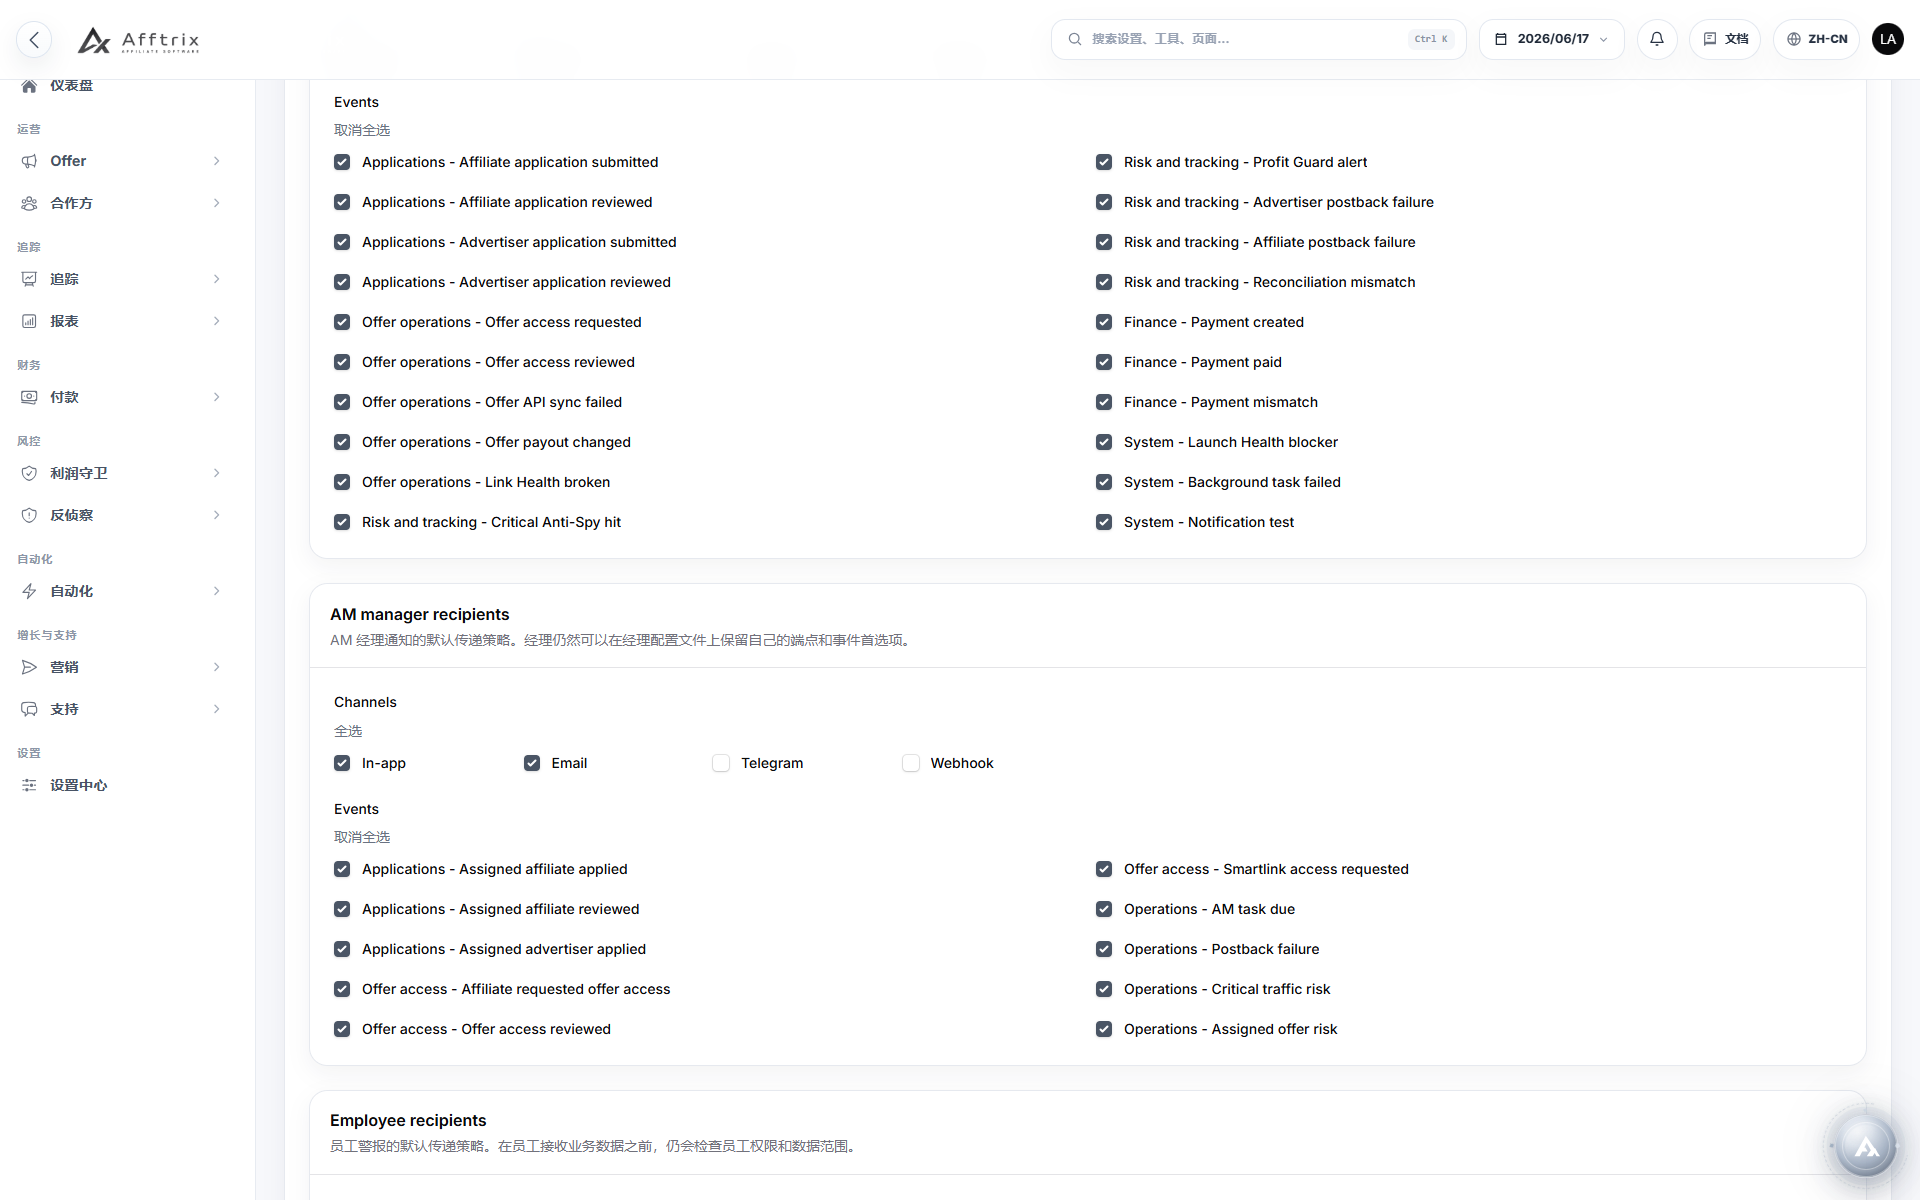Viewport: 1920px width, 1200px height.
Task: Expand the 营销 menu chevron
Action: pos(217,667)
